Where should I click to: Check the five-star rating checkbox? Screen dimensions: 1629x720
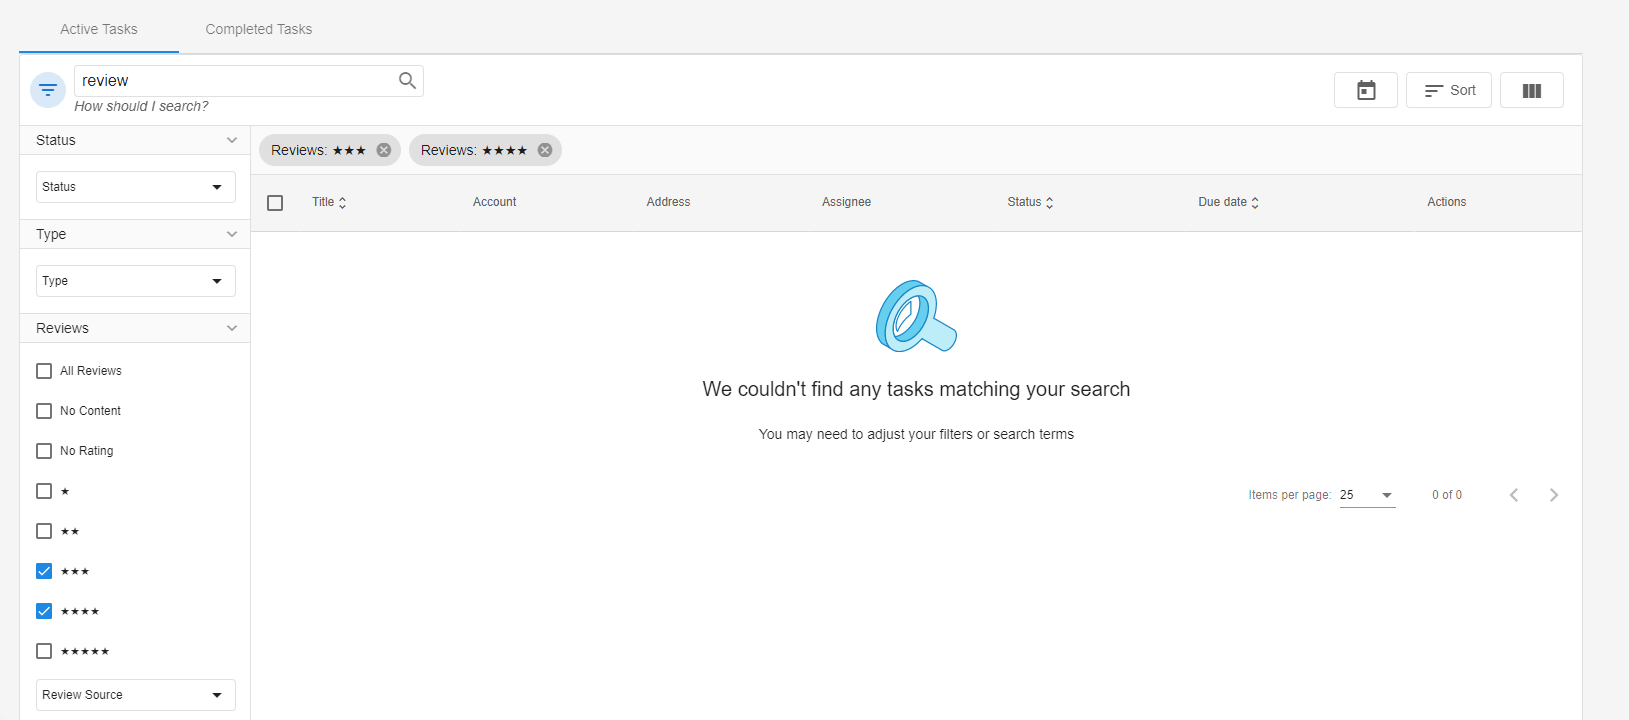point(44,651)
